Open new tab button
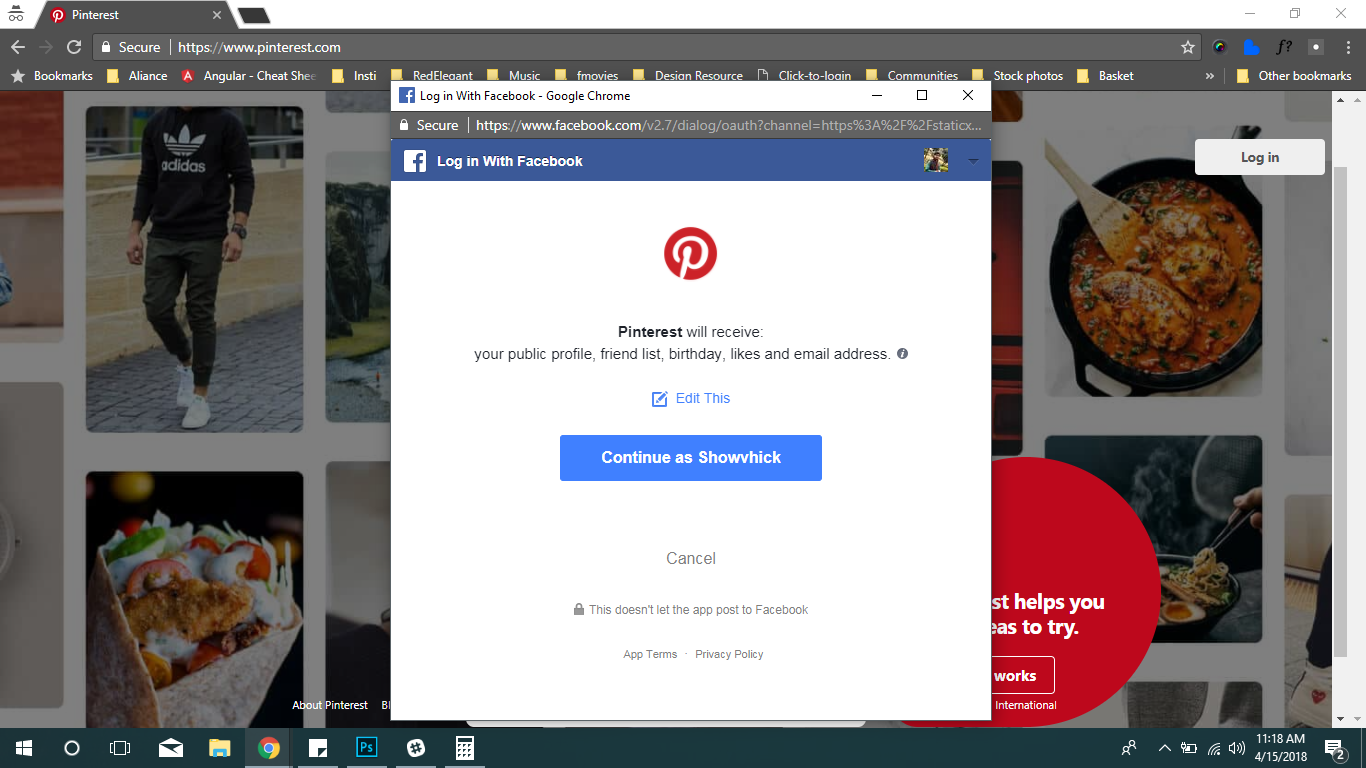Screen dimensions: 1366x768 click(254, 15)
